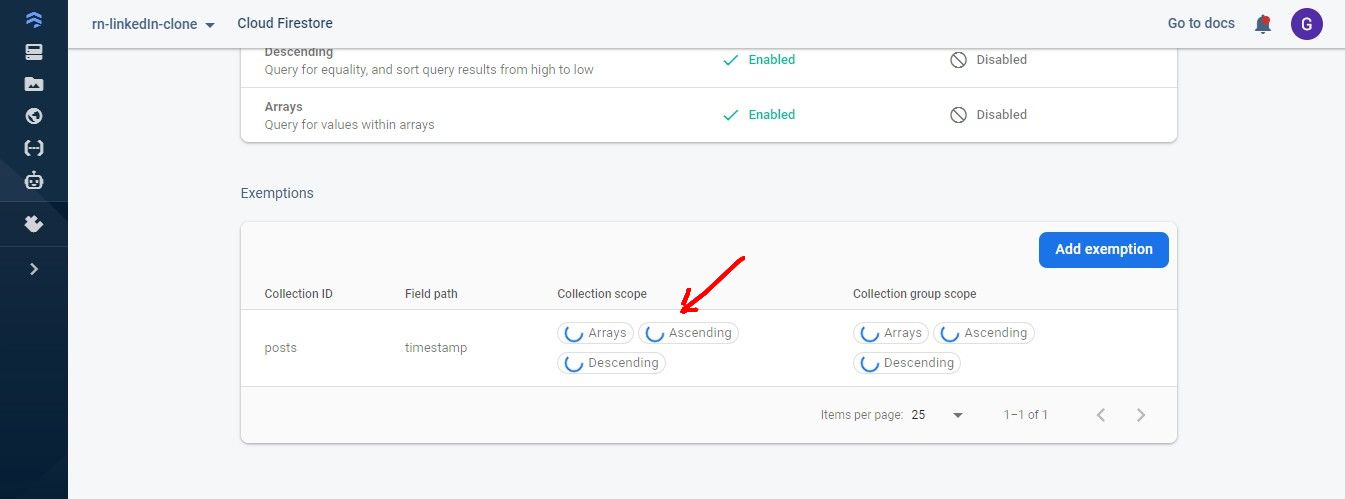The height and width of the screenshot is (499, 1345).
Task: Click Descending chip under Collection group scope
Action: tap(907, 363)
